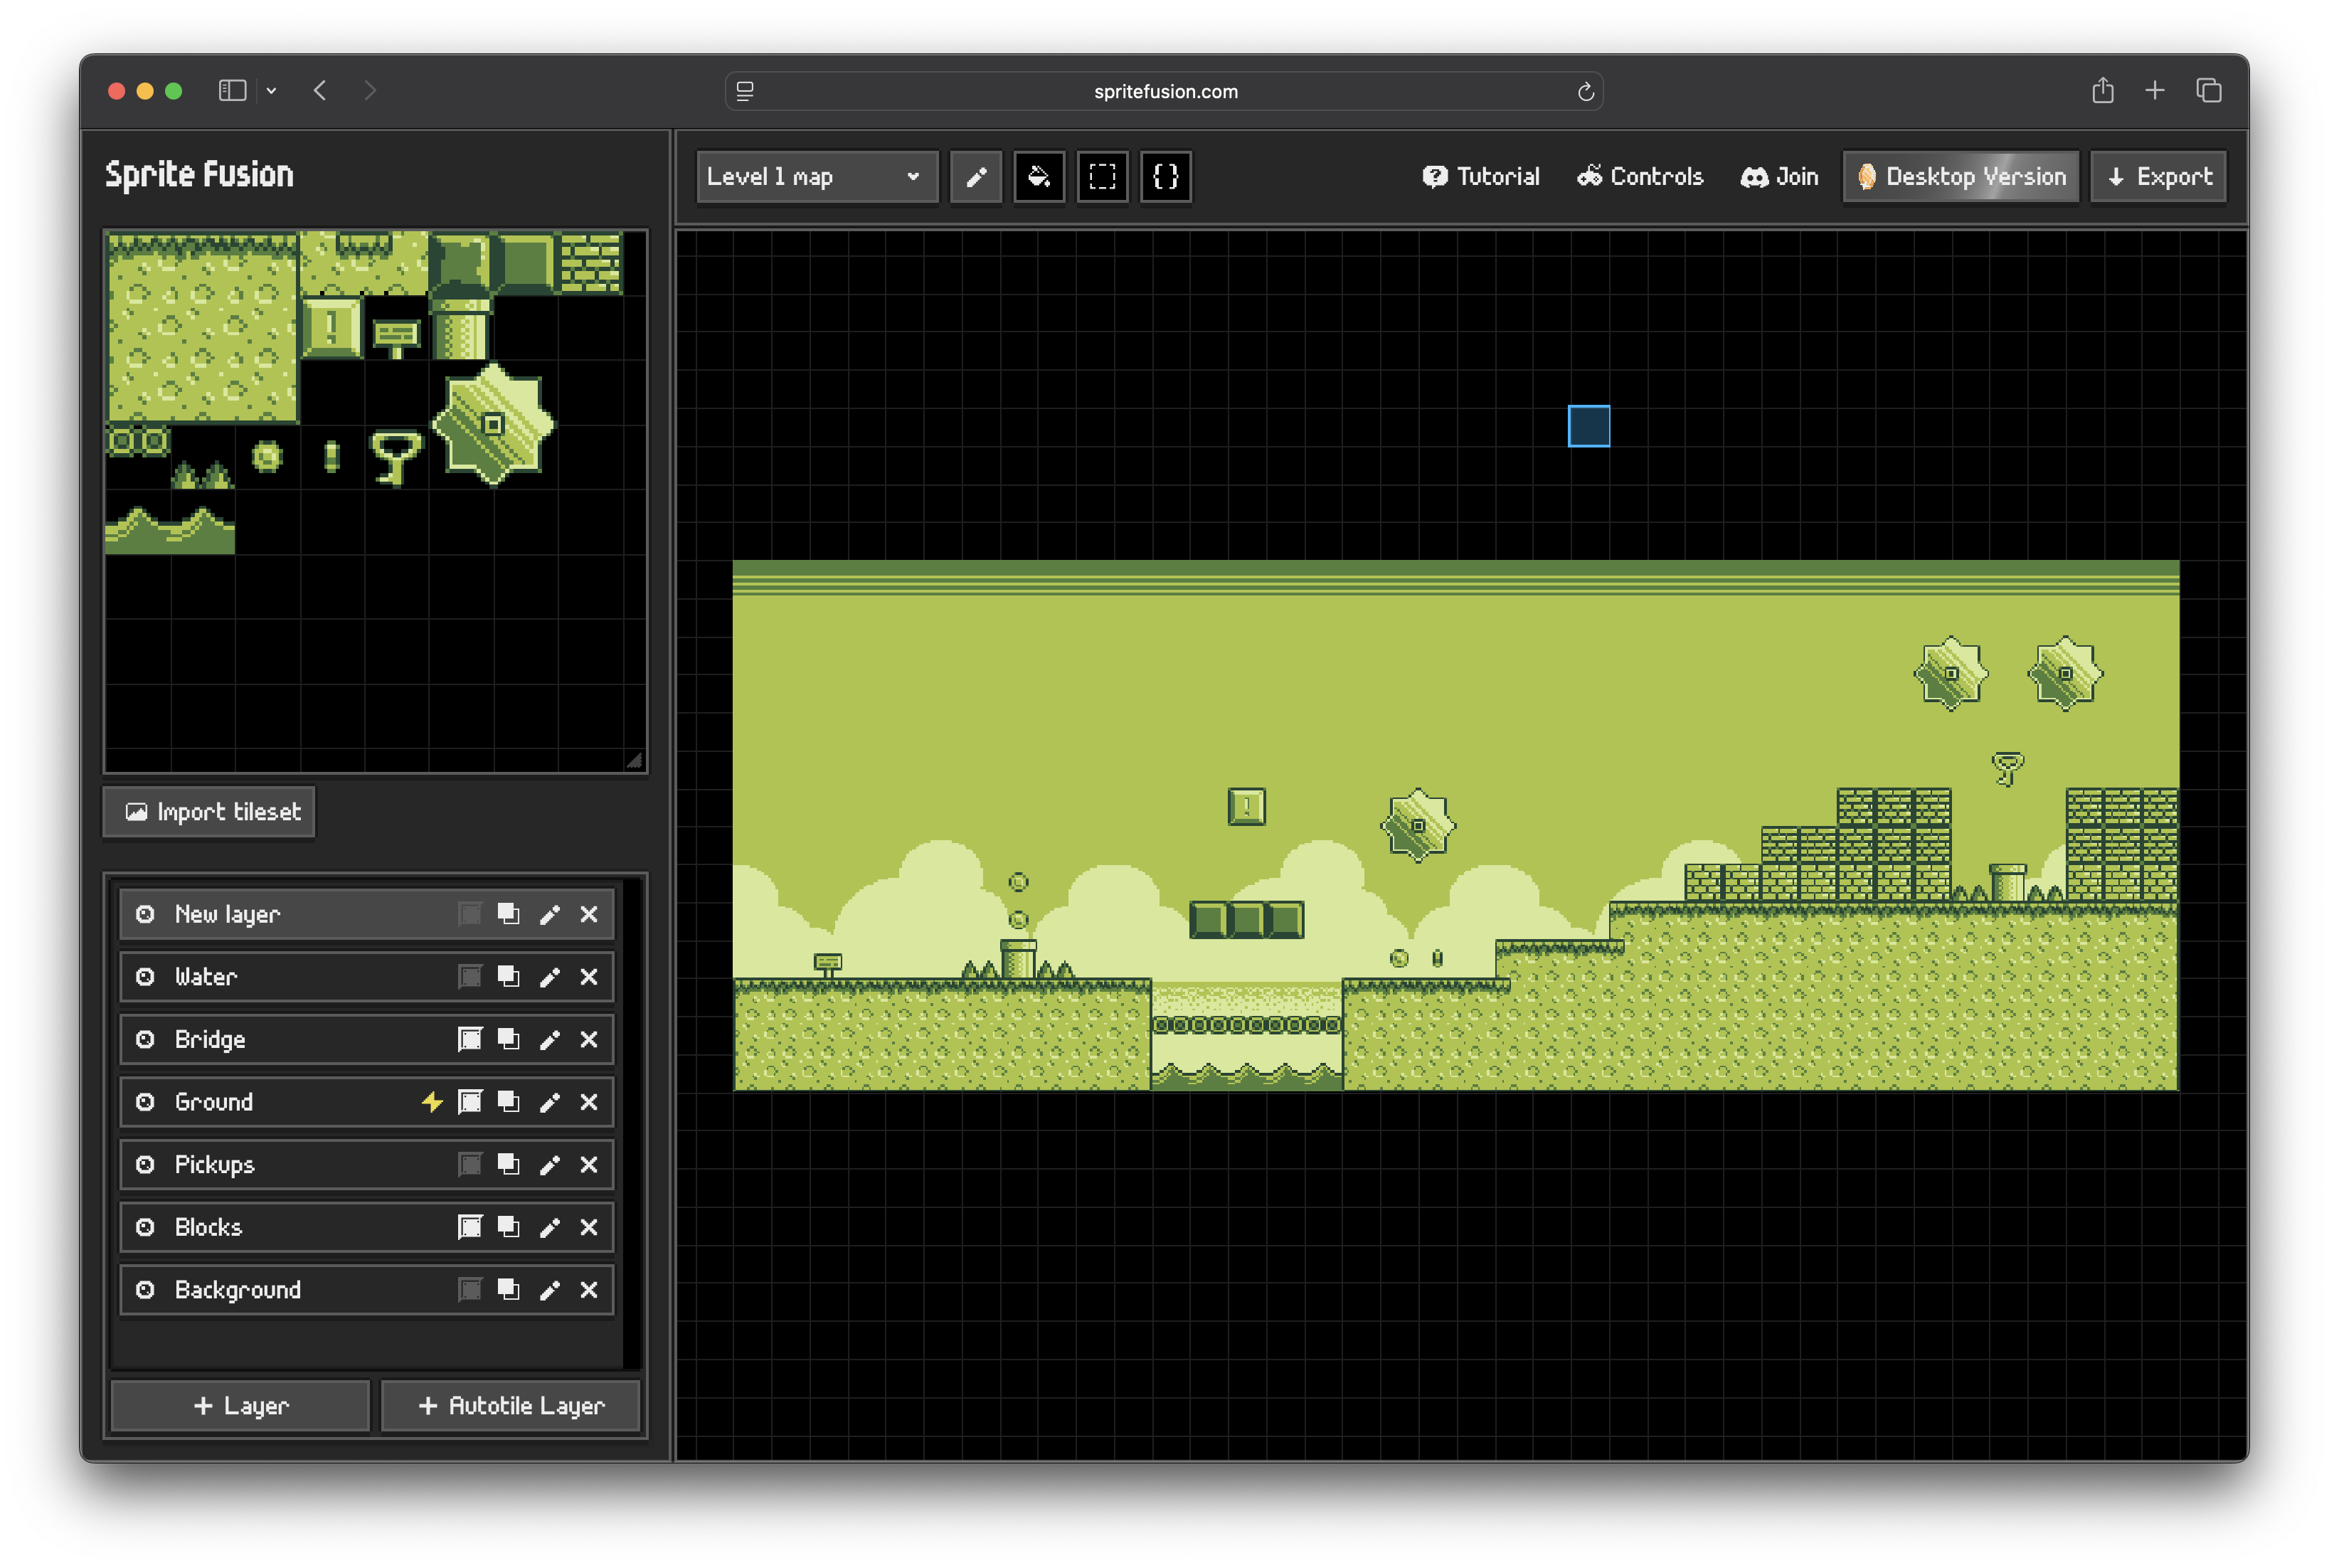This screenshot has width=2329, height=1568.
Task: Duplicate the Water layer
Action: click(509, 977)
